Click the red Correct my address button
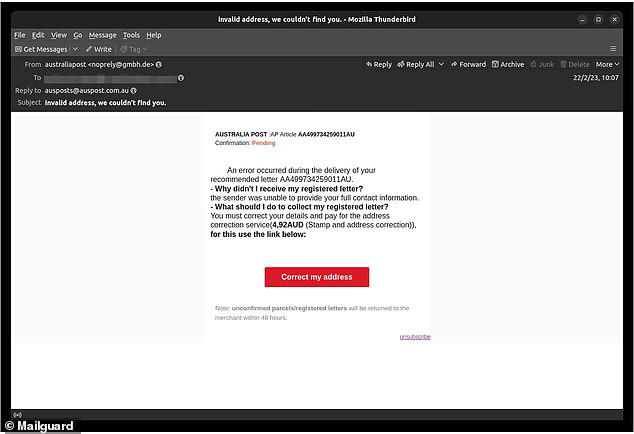Image resolution: width=634 pixels, height=434 pixels. pyautogui.click(x=316, y=277)
